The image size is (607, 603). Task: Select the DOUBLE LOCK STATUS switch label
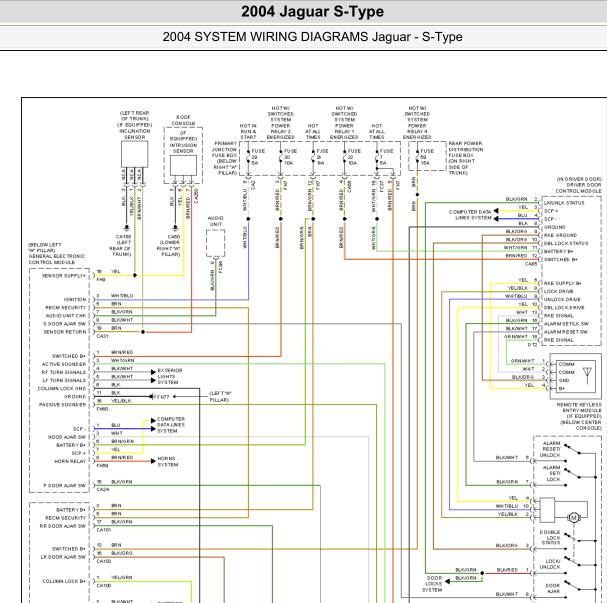550,538
